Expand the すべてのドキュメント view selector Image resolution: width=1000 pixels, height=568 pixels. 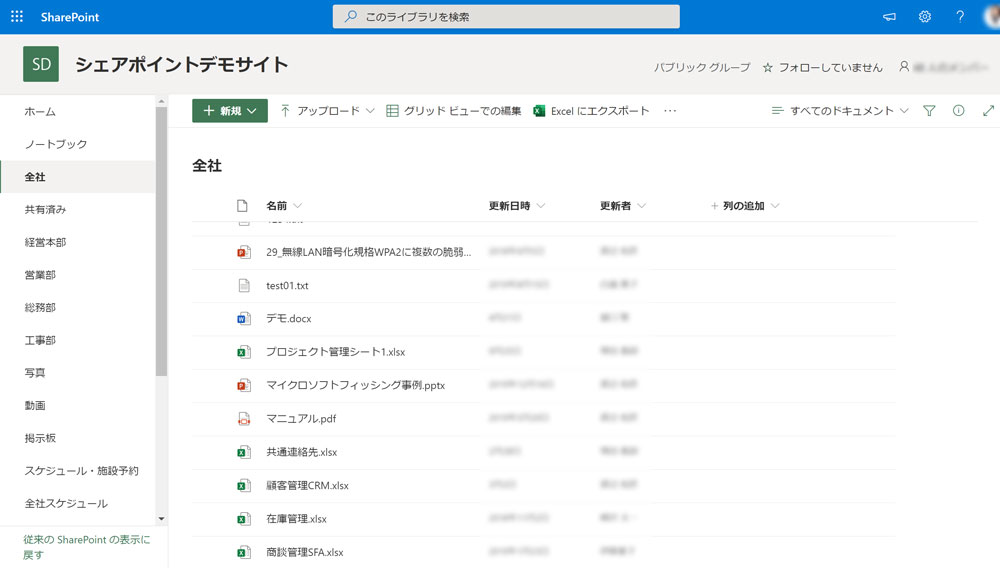840,111
